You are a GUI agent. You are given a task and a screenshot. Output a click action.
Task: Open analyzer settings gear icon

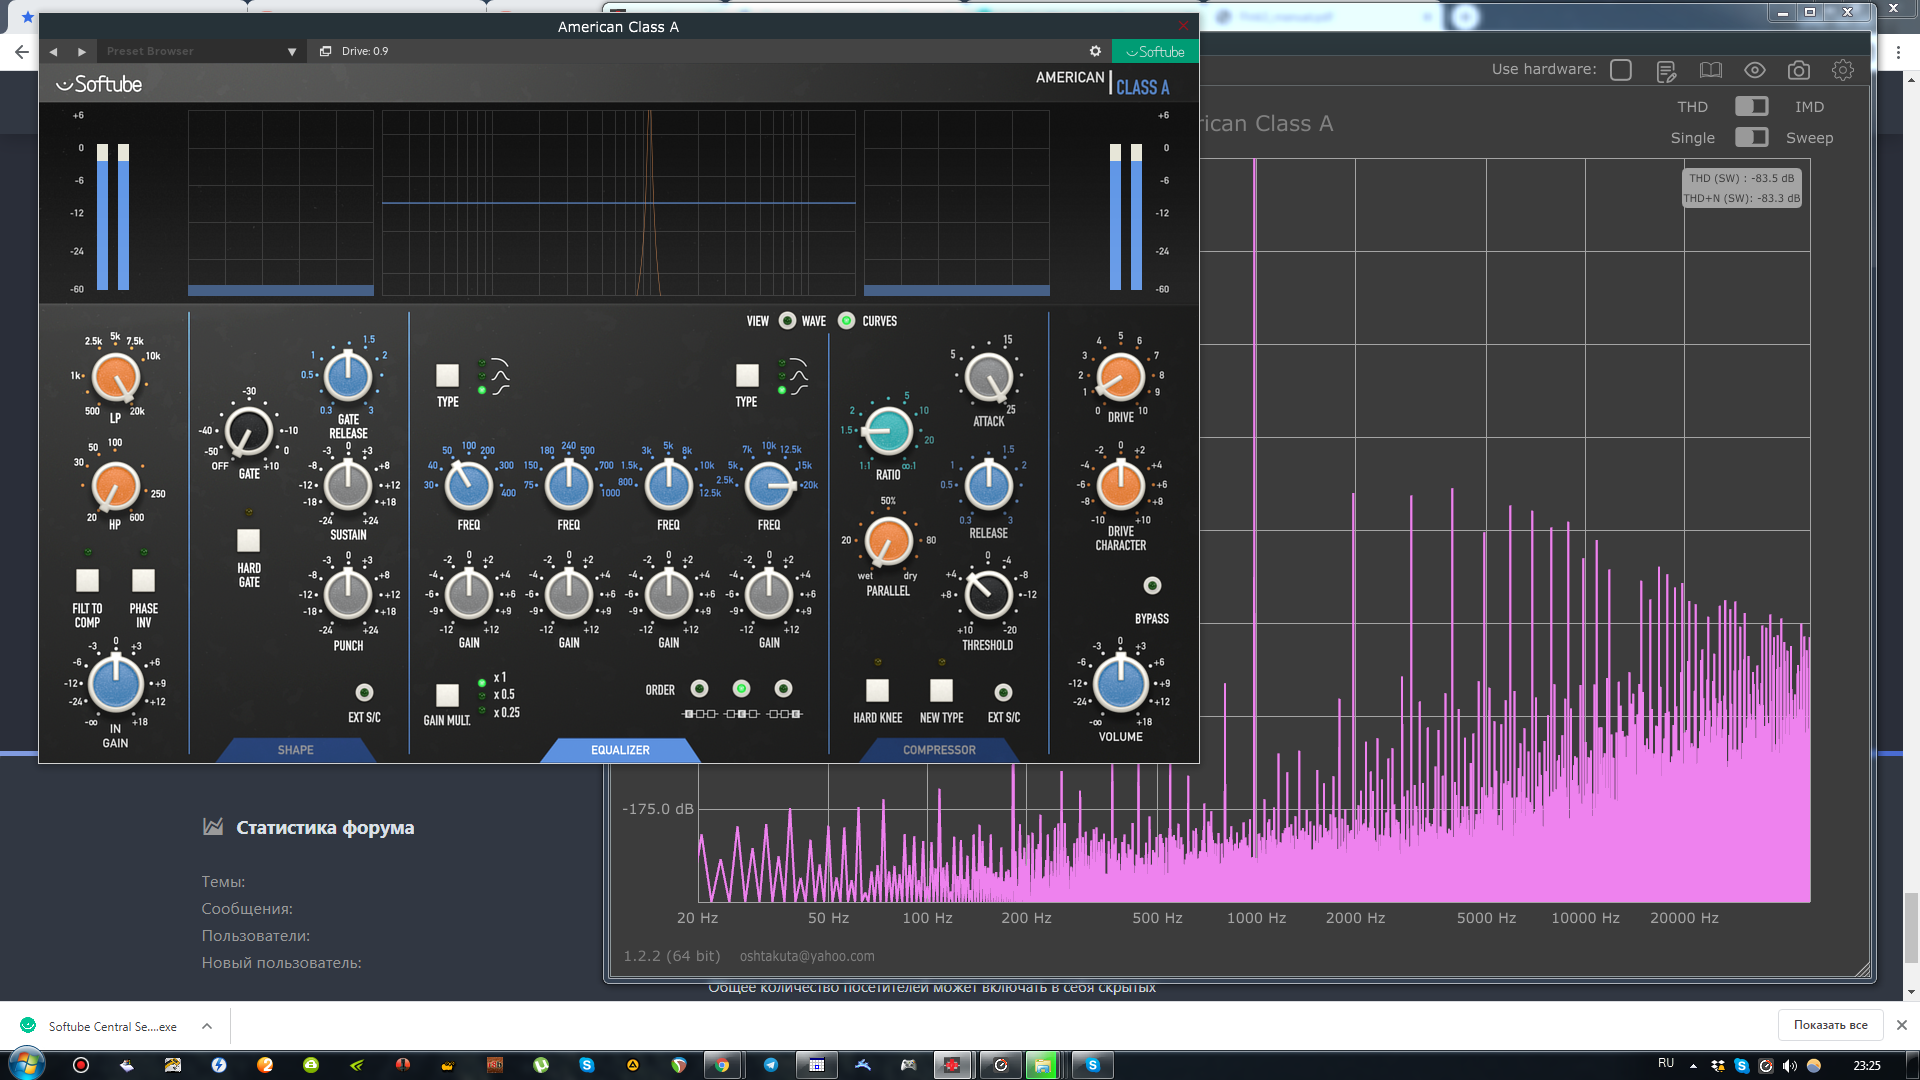coord(1843,70)
